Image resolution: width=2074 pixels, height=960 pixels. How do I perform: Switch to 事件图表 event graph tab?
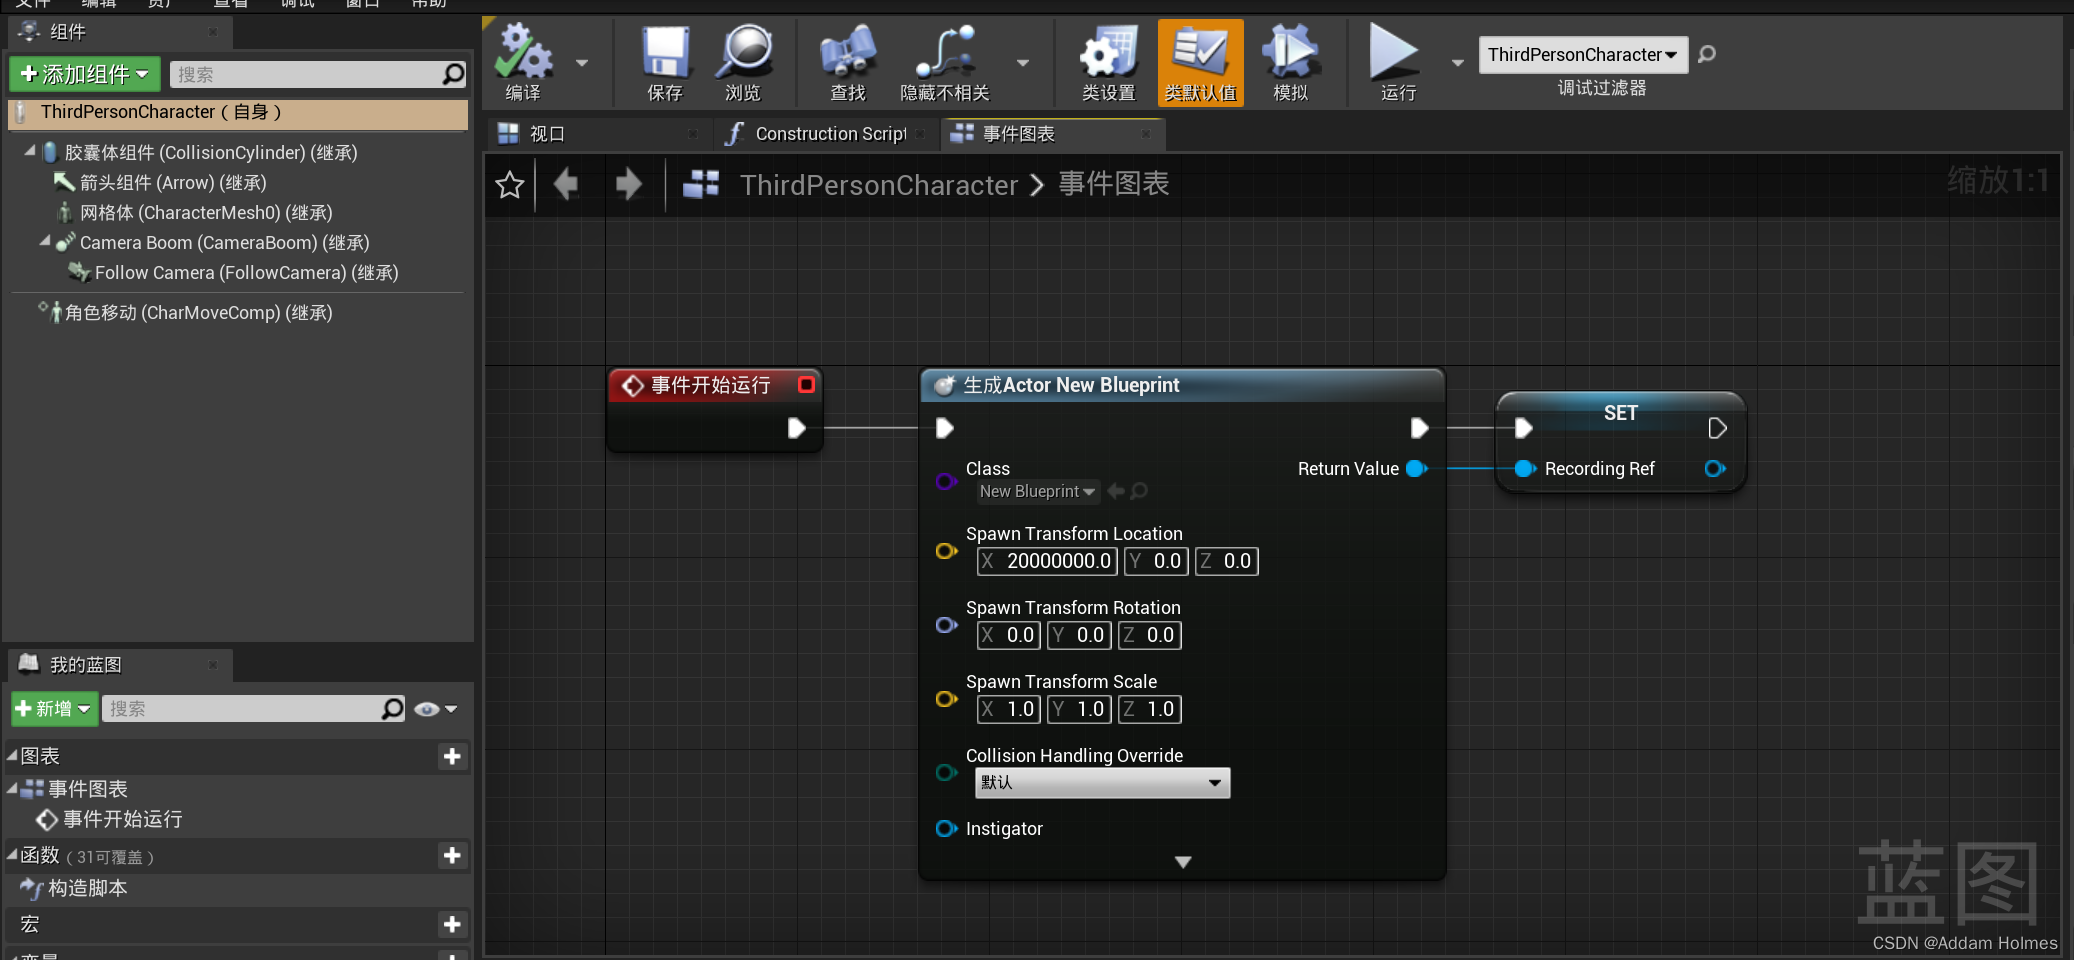click(1018, 134)
